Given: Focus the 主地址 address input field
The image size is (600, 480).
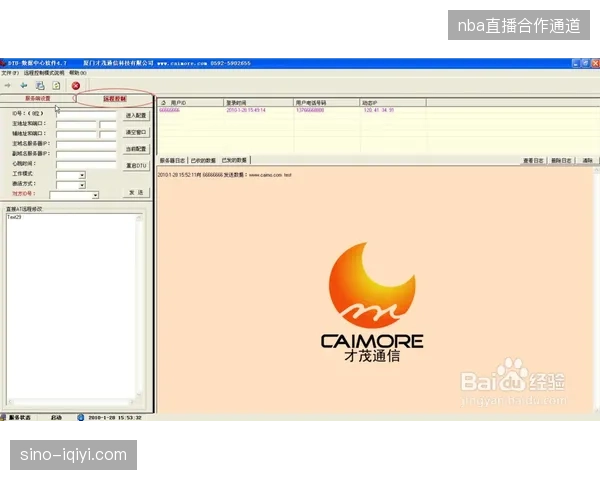Looking at the screenshot, I should pos(77,124).
